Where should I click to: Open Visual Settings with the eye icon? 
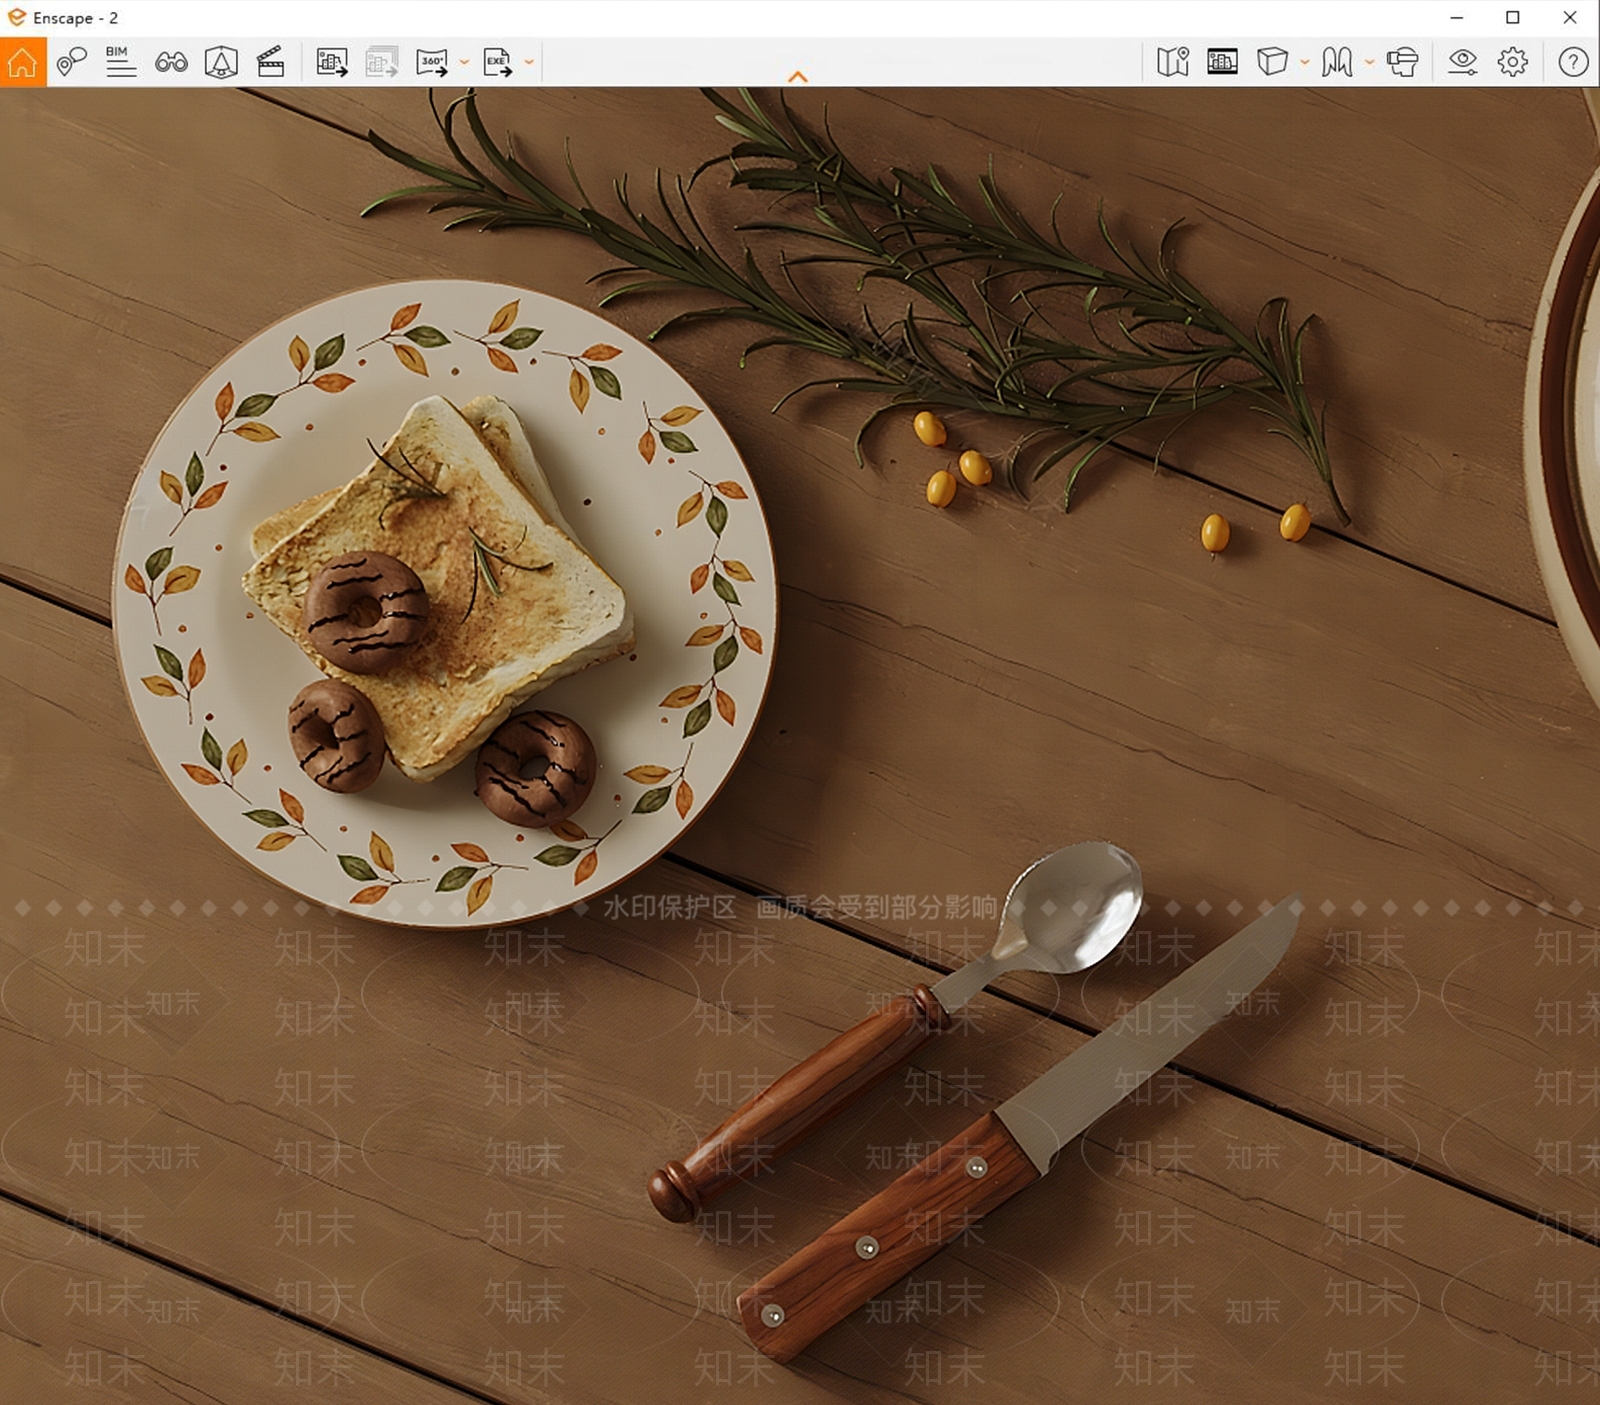pyautogui.click(x=1462, y=62)
